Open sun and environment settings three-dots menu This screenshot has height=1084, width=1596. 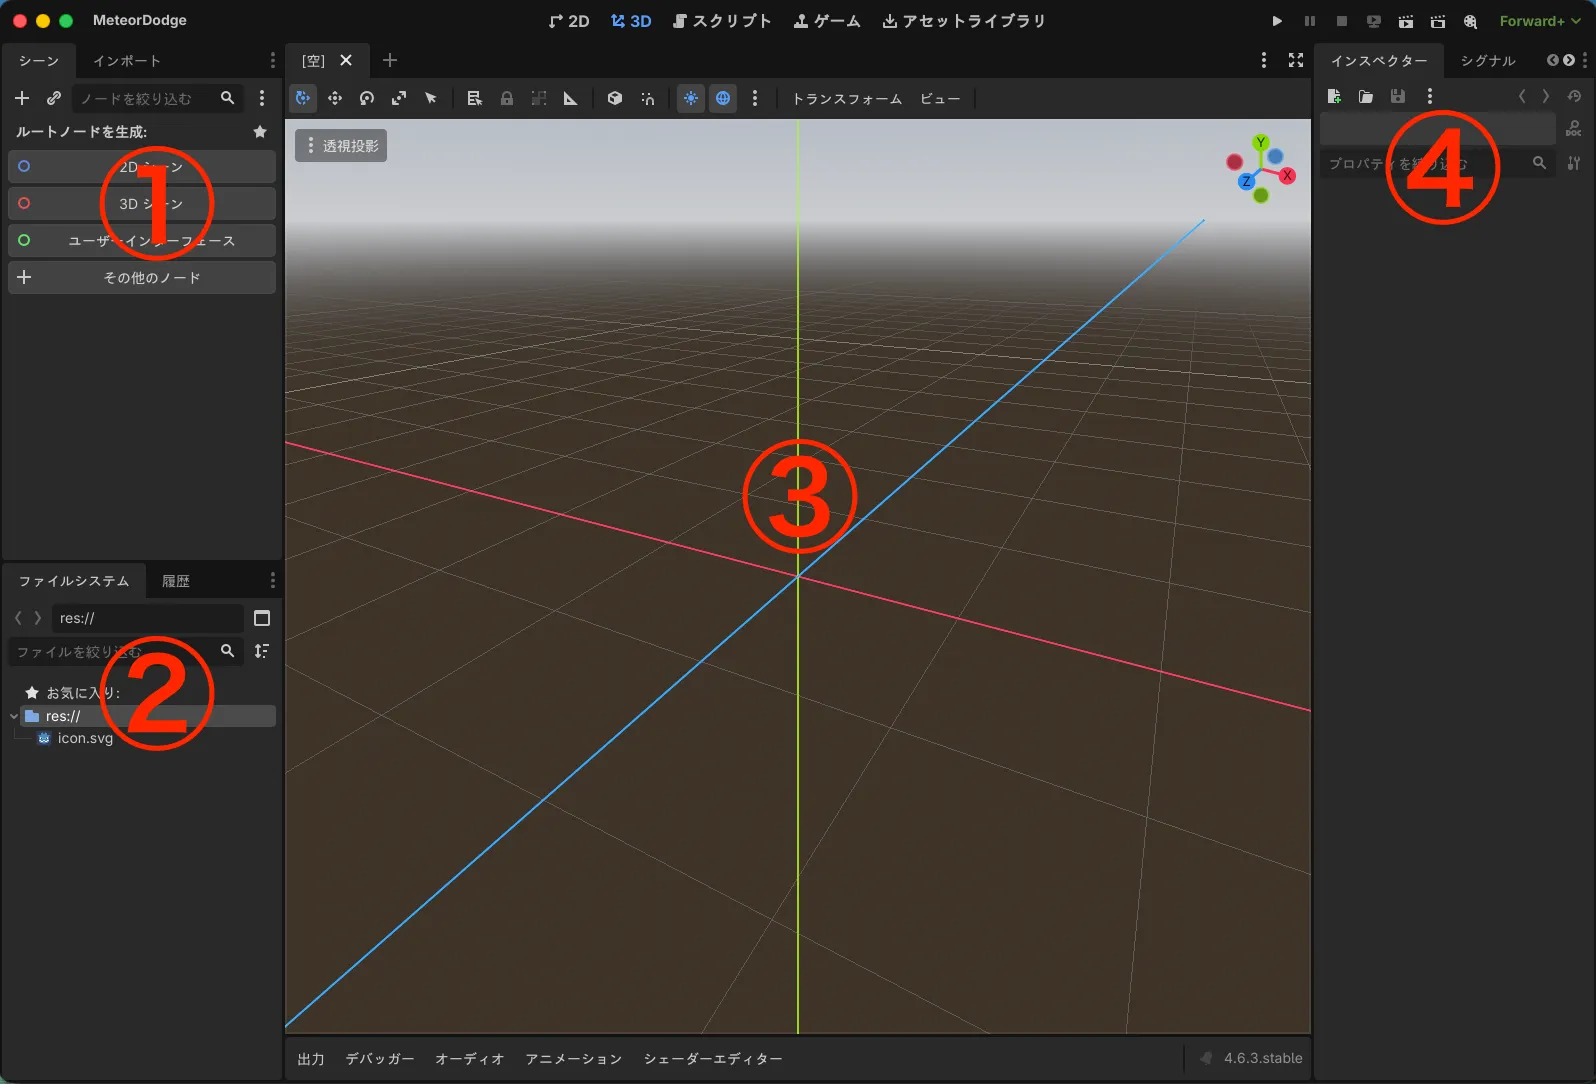(755, 98)
